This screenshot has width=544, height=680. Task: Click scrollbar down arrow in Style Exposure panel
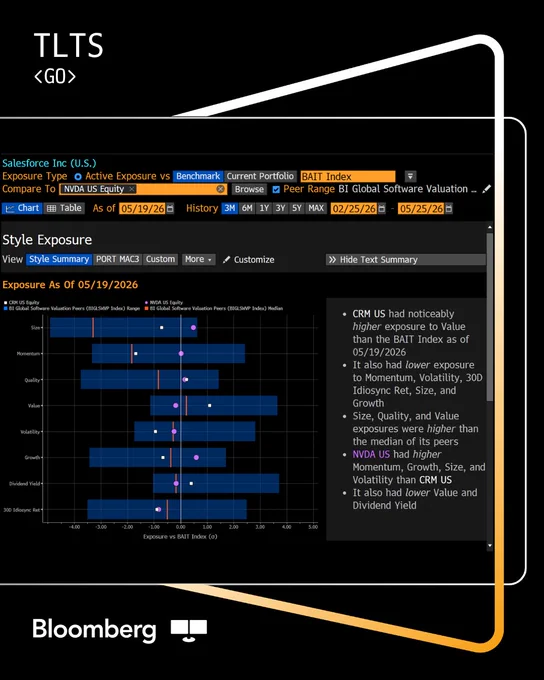pos(490,546)
